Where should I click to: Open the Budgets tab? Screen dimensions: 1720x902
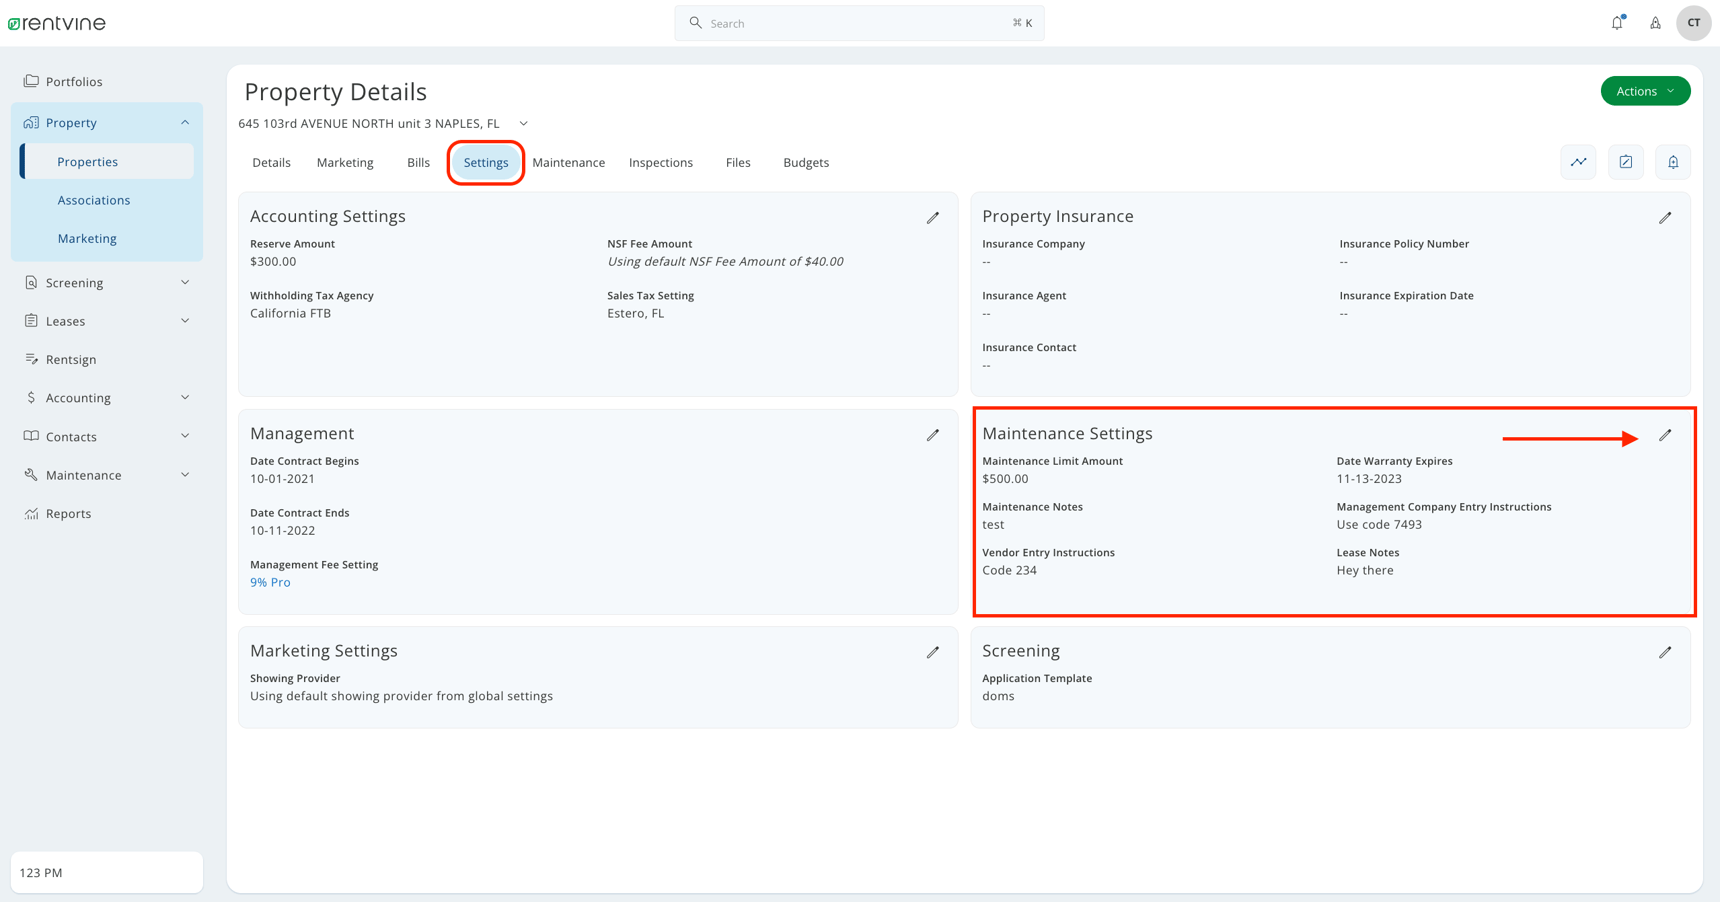806,162
